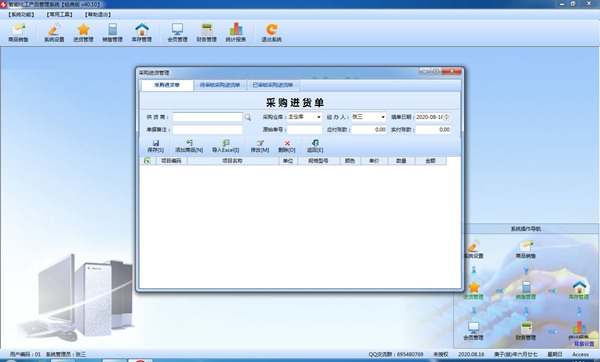Click the 实付账款 amount field

point(433,130)
